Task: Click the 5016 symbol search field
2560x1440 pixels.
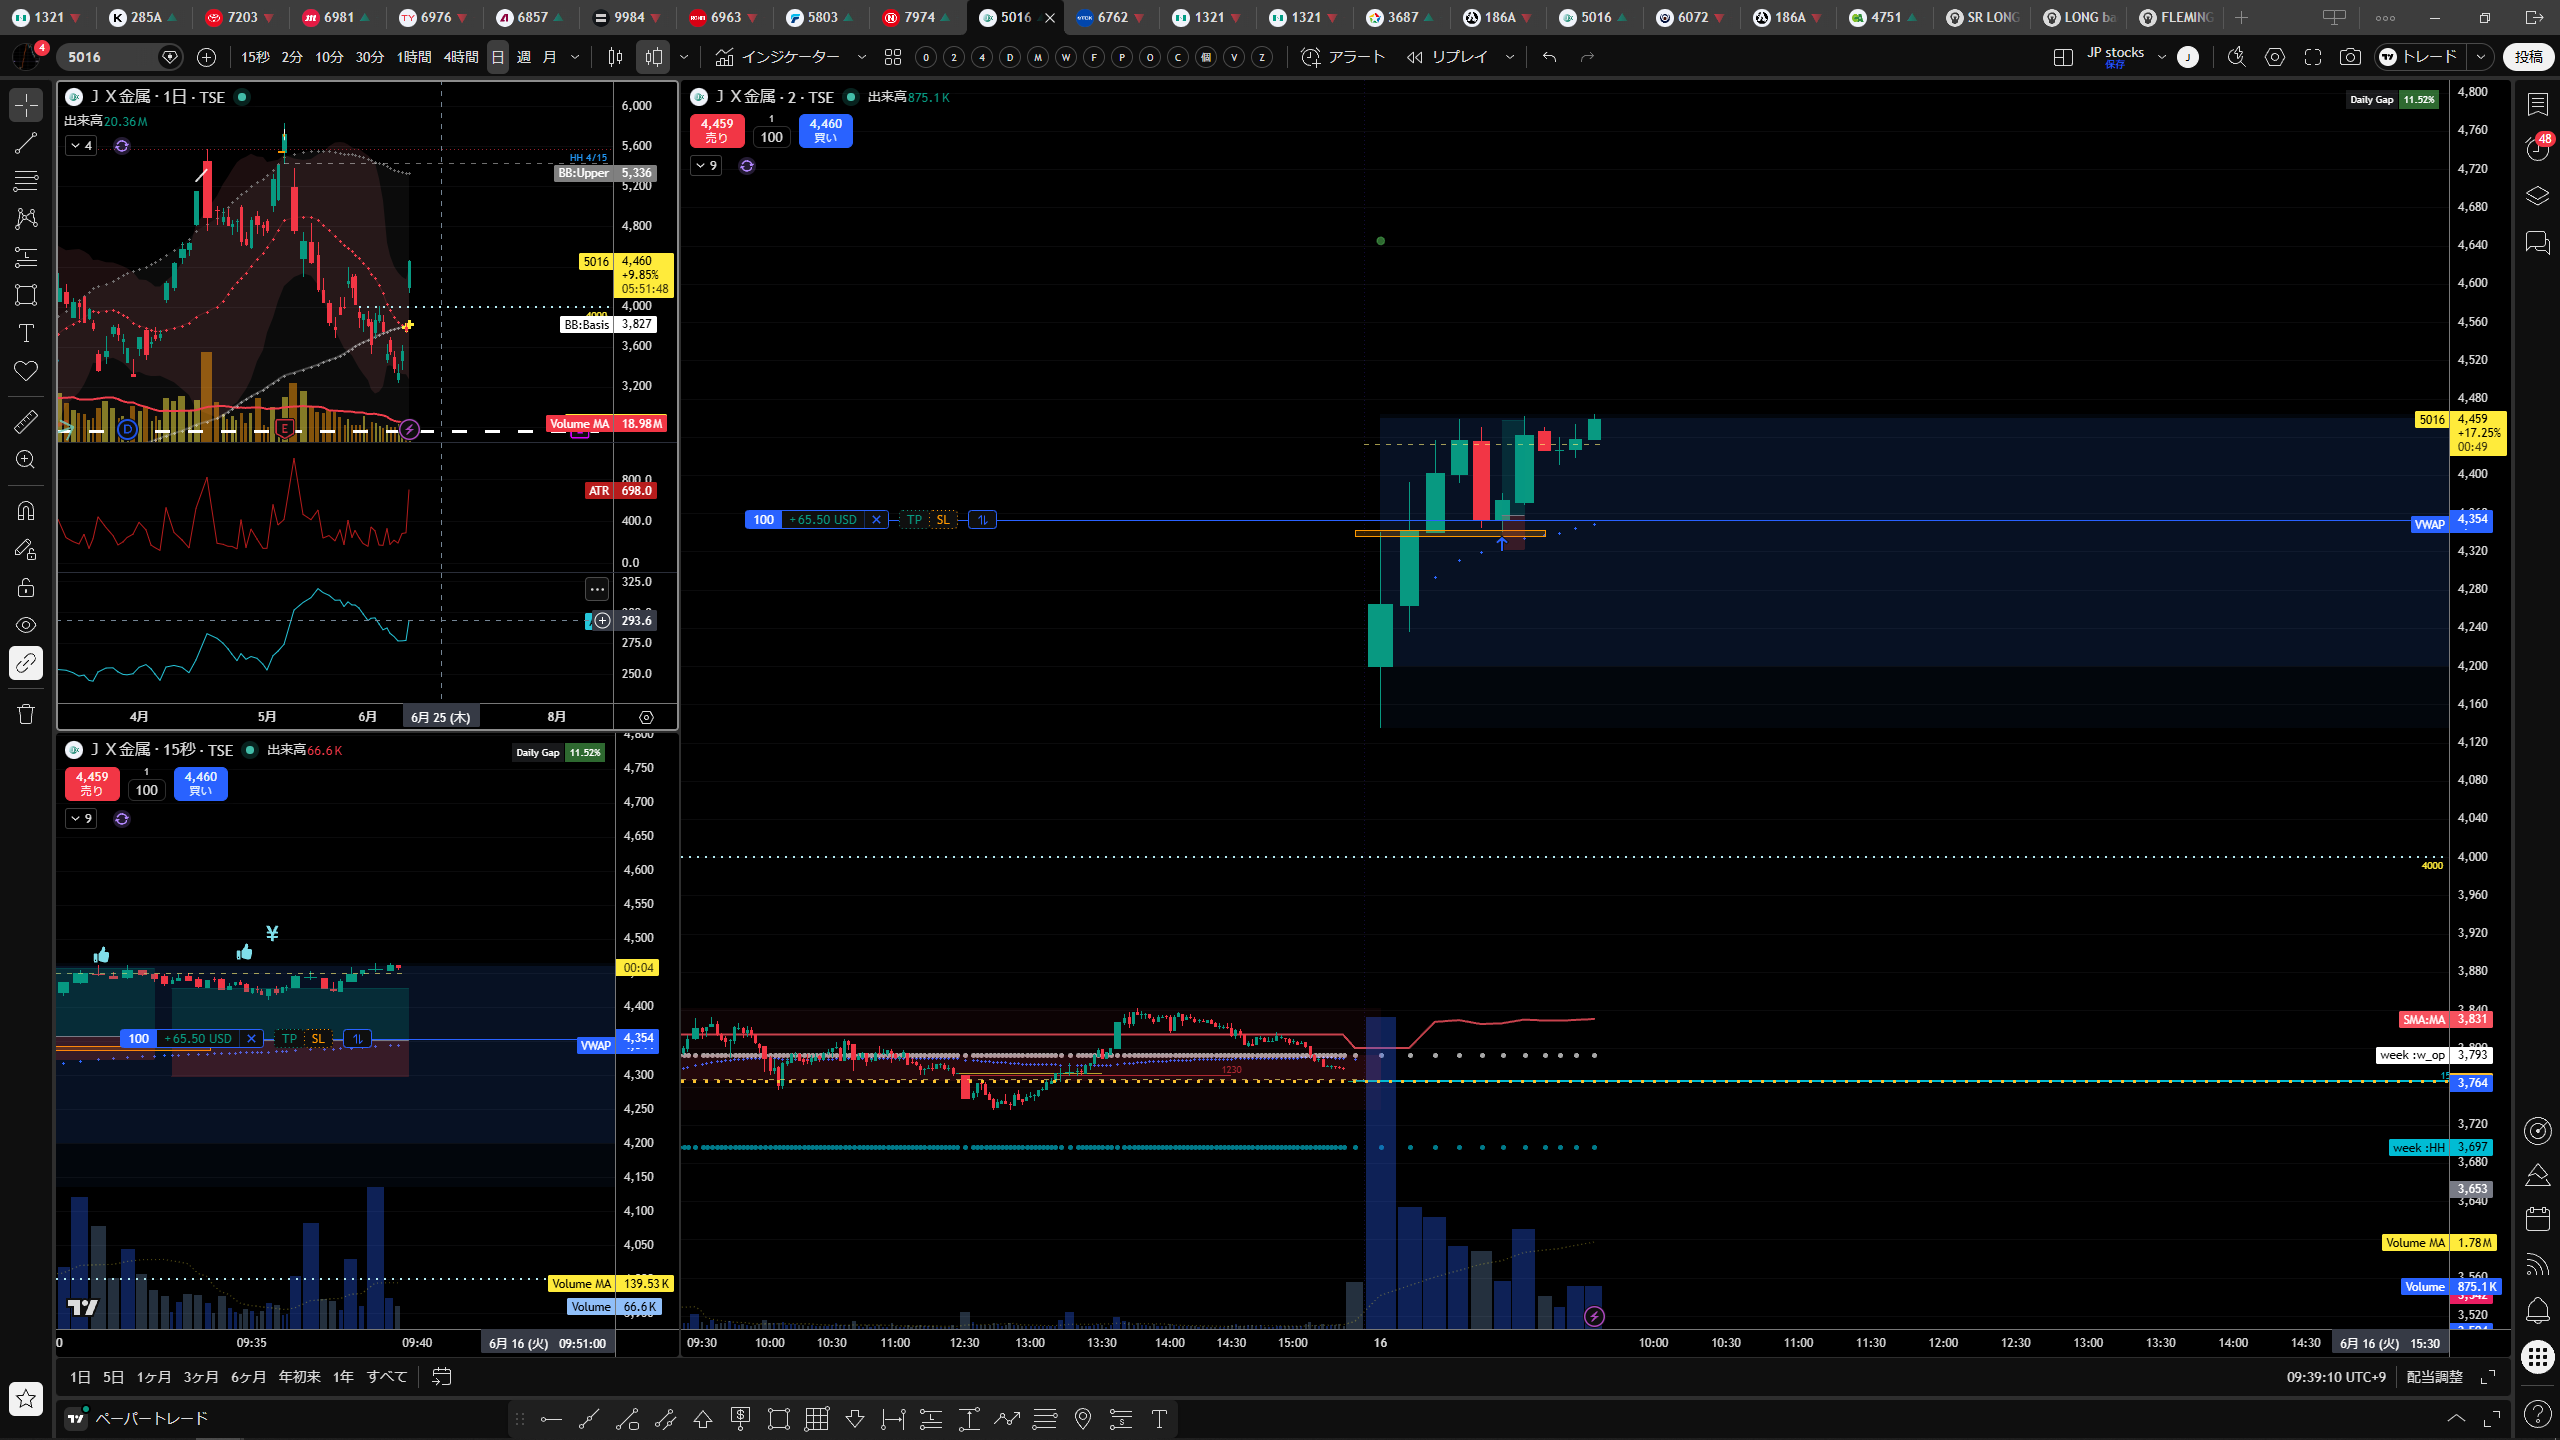Action: [110, 57]
